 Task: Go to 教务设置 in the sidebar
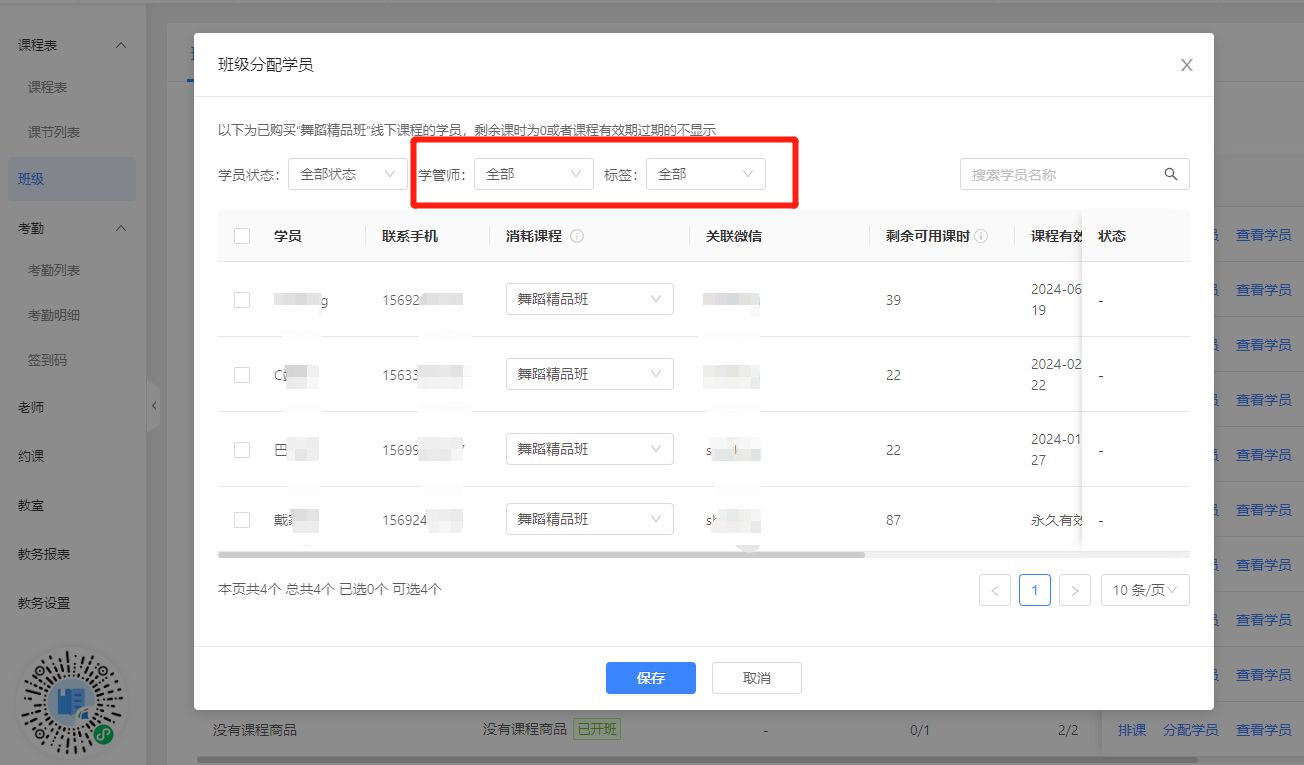coord(44,603)
